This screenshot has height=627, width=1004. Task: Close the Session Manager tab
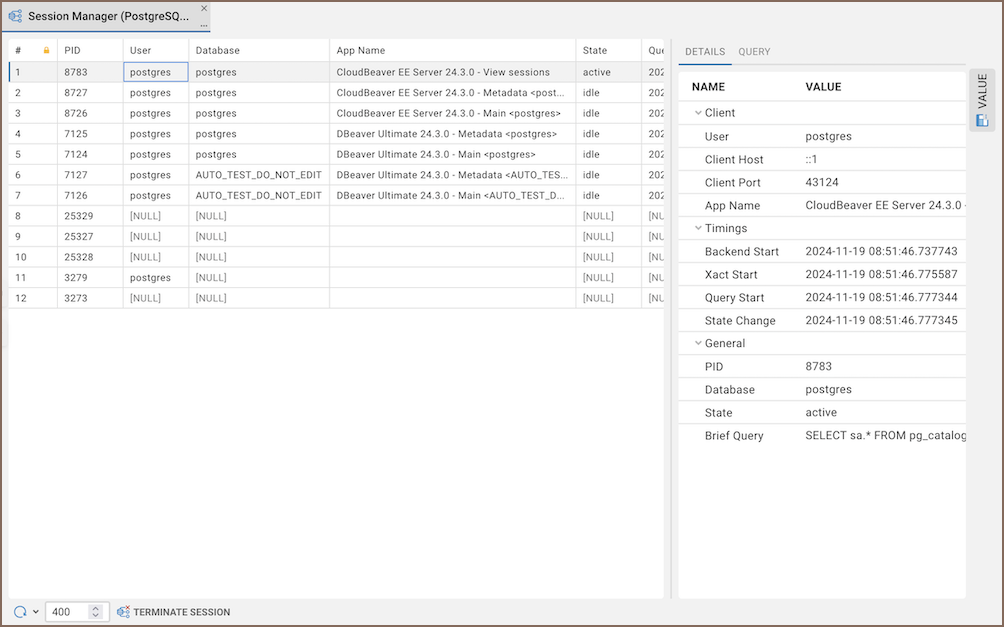pos(204,9)
